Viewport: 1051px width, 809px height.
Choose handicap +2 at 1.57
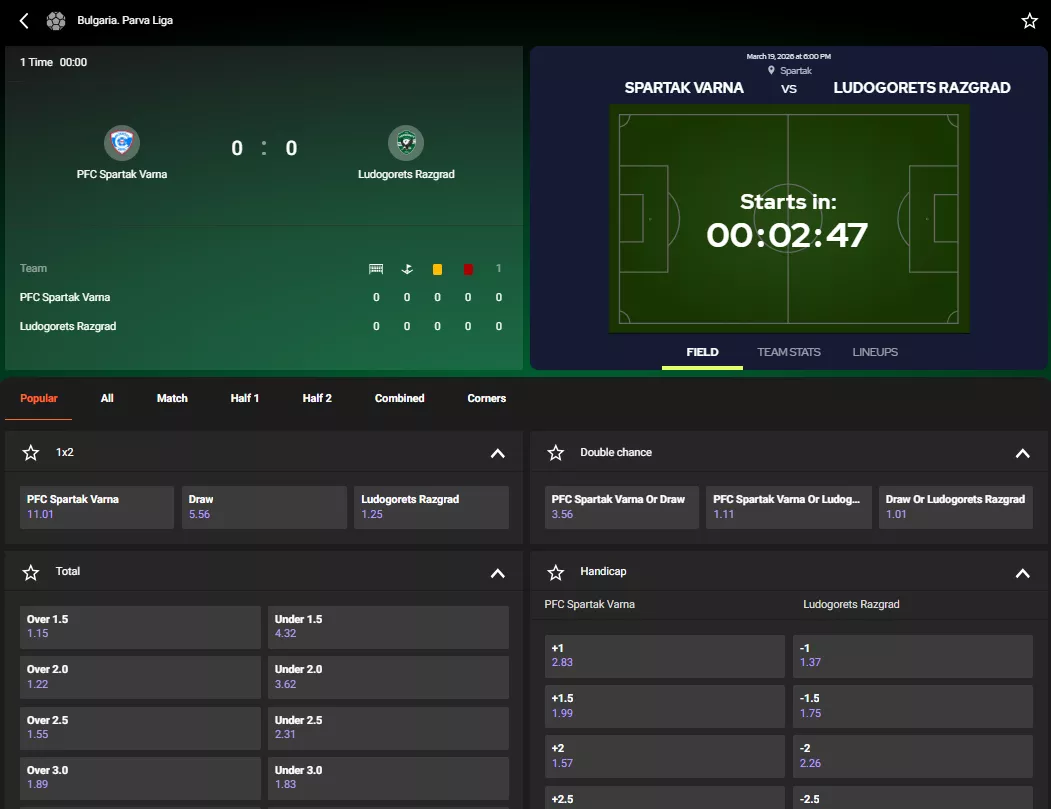[665, 757]
